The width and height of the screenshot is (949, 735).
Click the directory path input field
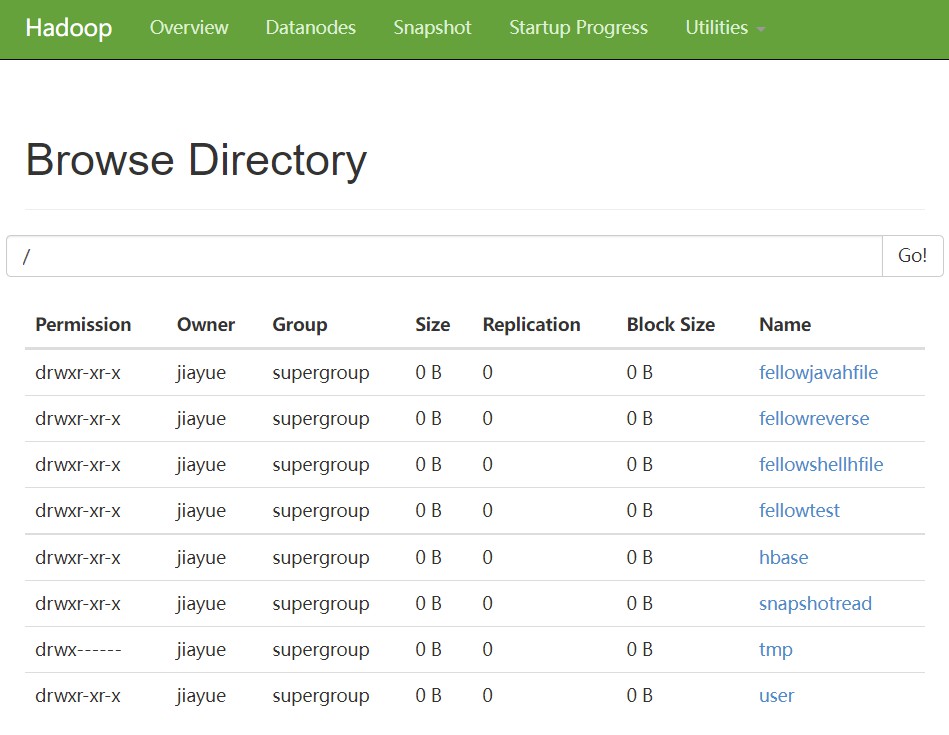[444, 256]
